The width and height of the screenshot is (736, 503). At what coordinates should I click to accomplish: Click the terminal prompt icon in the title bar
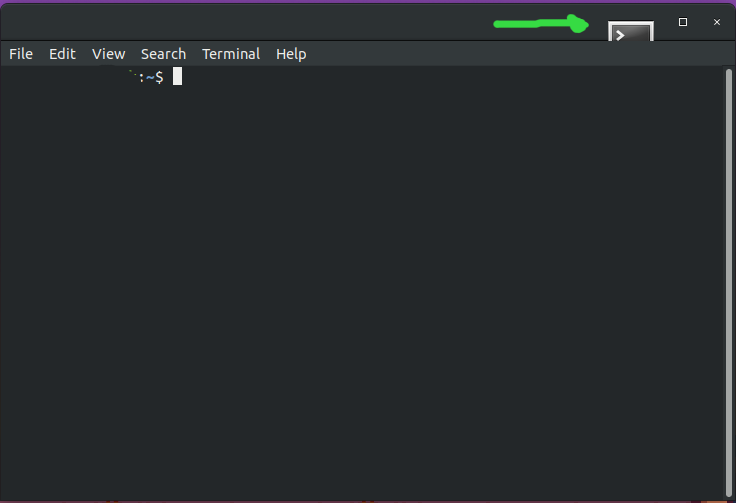[630, 31]
